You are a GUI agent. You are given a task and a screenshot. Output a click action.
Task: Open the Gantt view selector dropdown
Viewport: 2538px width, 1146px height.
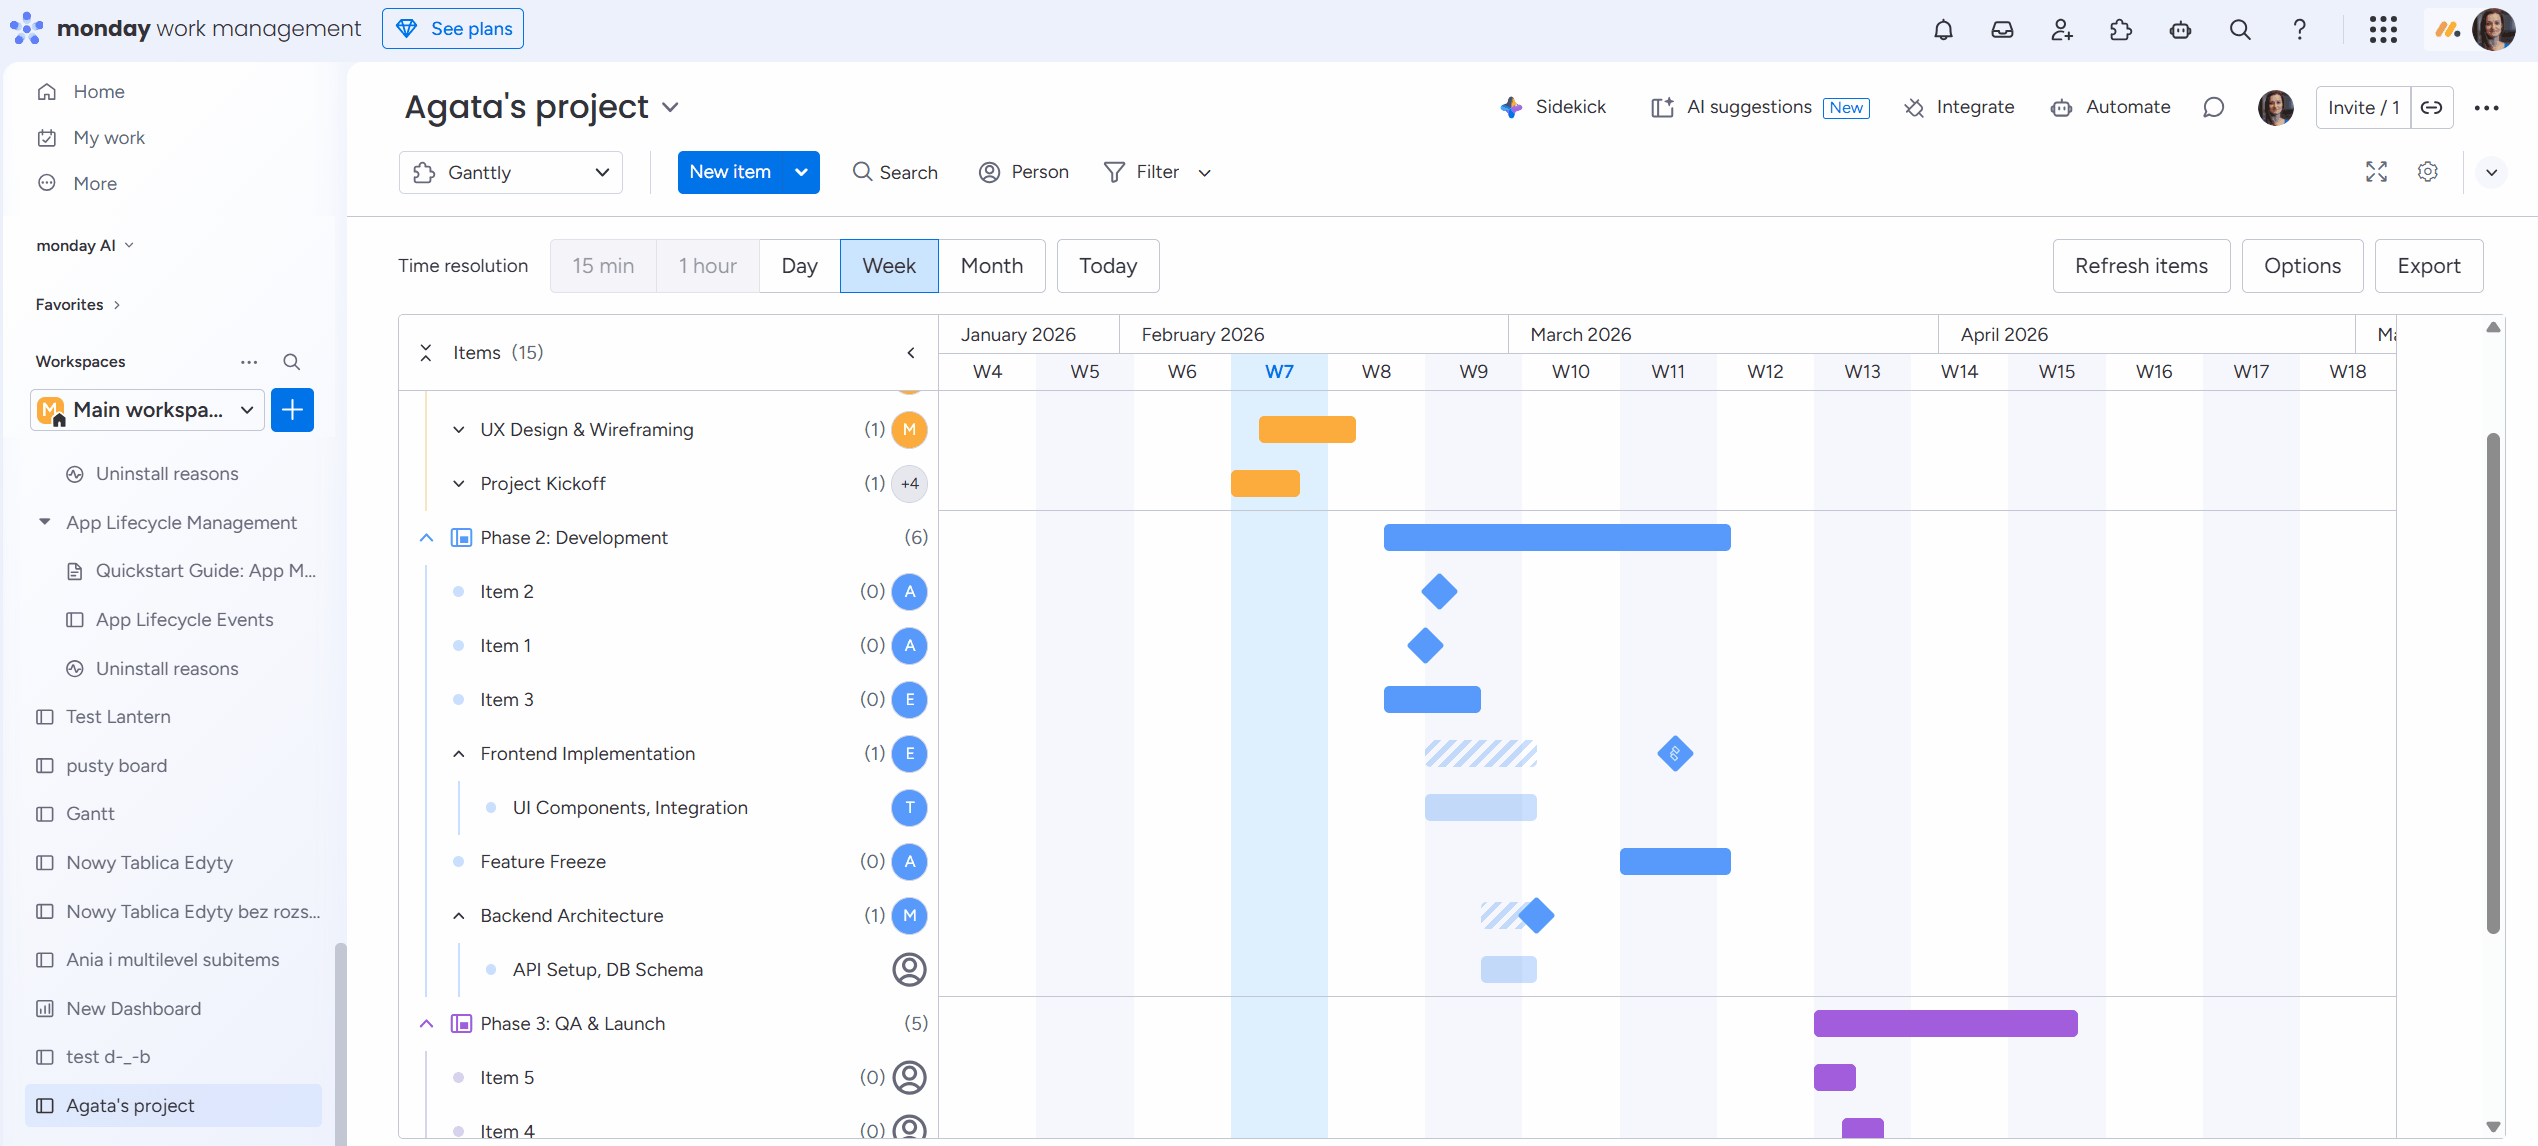point(511,172)
